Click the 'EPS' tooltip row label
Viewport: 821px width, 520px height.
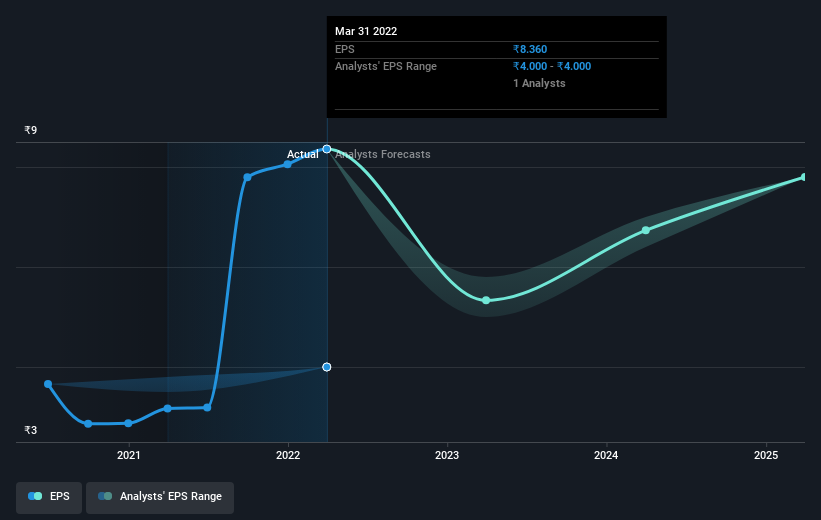coord(345,49)
